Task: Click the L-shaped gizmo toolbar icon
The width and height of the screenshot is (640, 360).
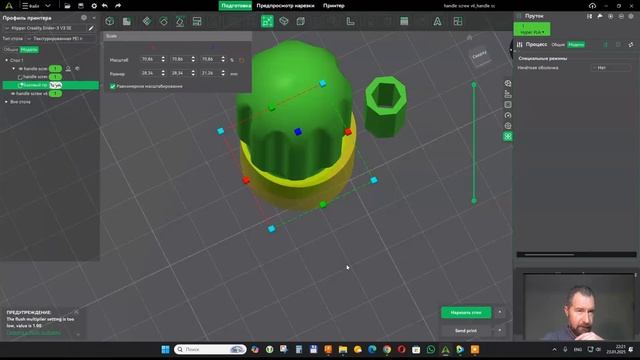Action: (350, 21)
